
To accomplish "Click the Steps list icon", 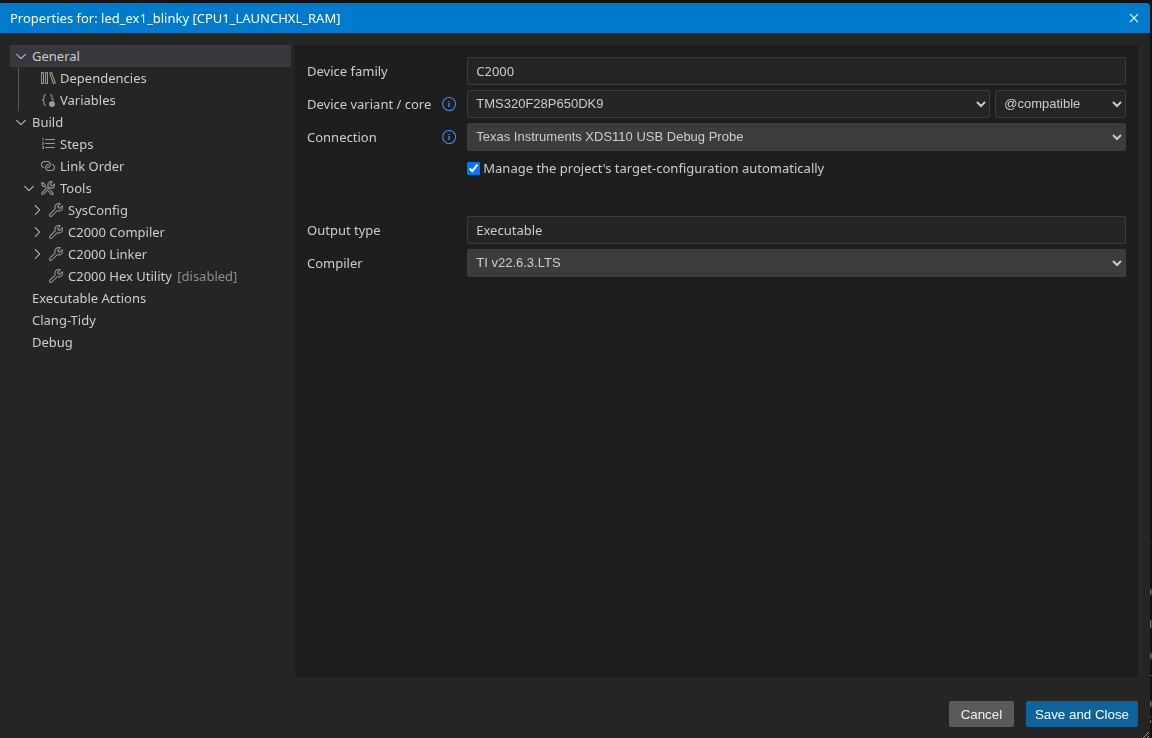I will pos(48,144).
